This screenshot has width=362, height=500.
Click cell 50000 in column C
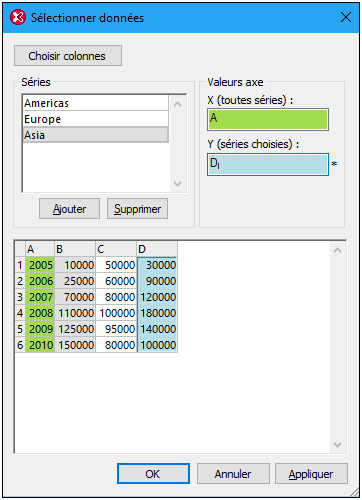pos(116,265)
